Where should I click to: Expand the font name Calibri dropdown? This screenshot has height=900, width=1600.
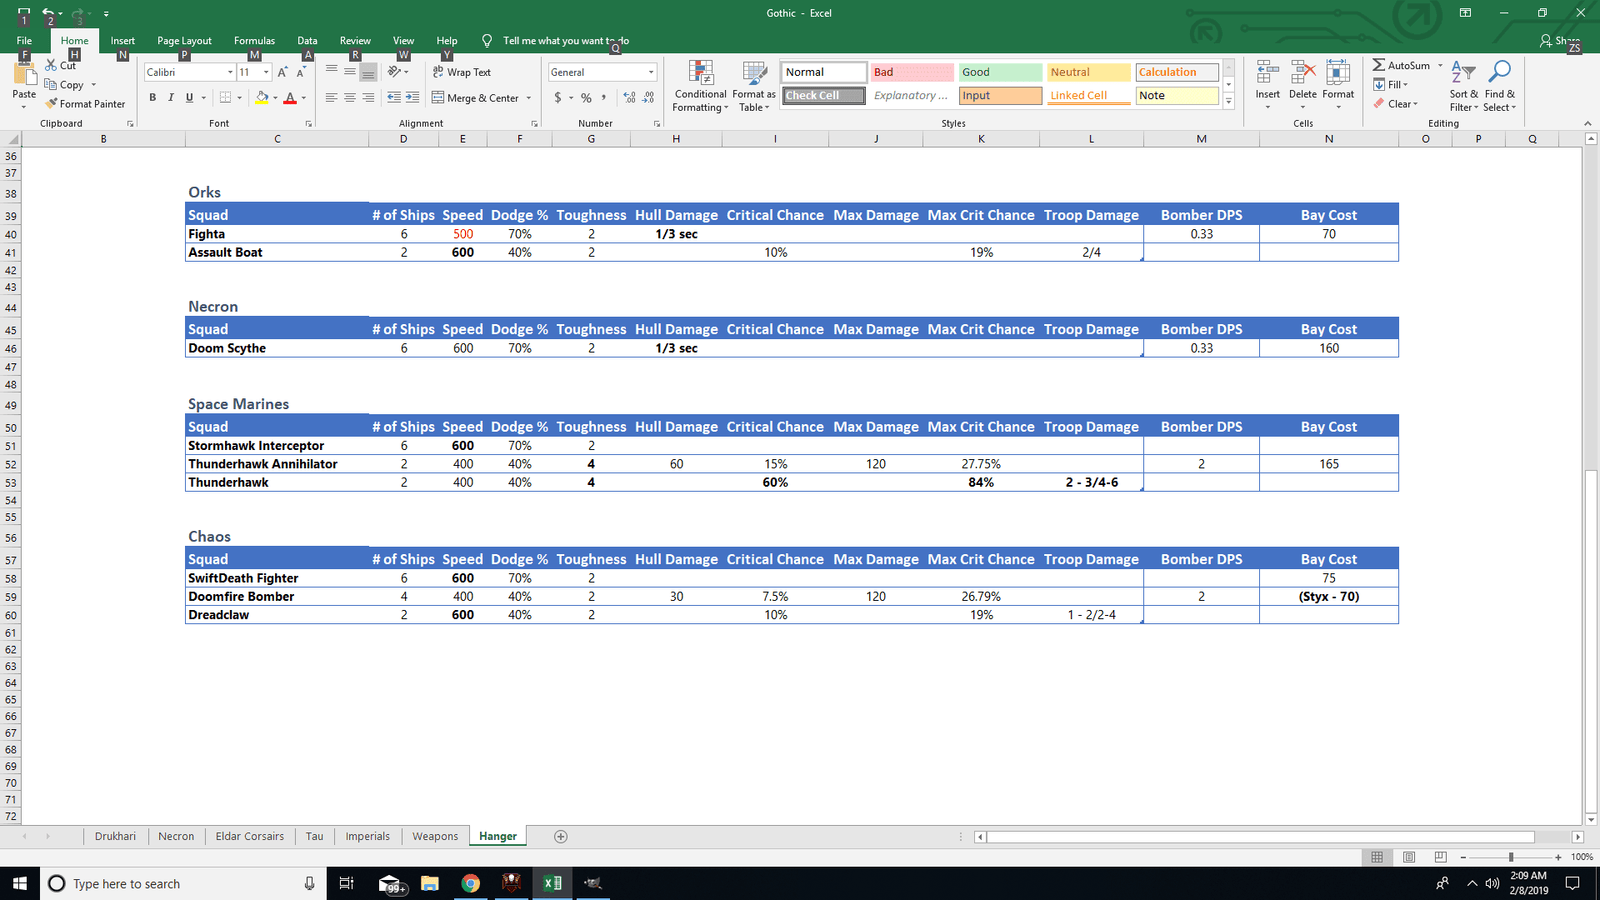pos(230,72)
